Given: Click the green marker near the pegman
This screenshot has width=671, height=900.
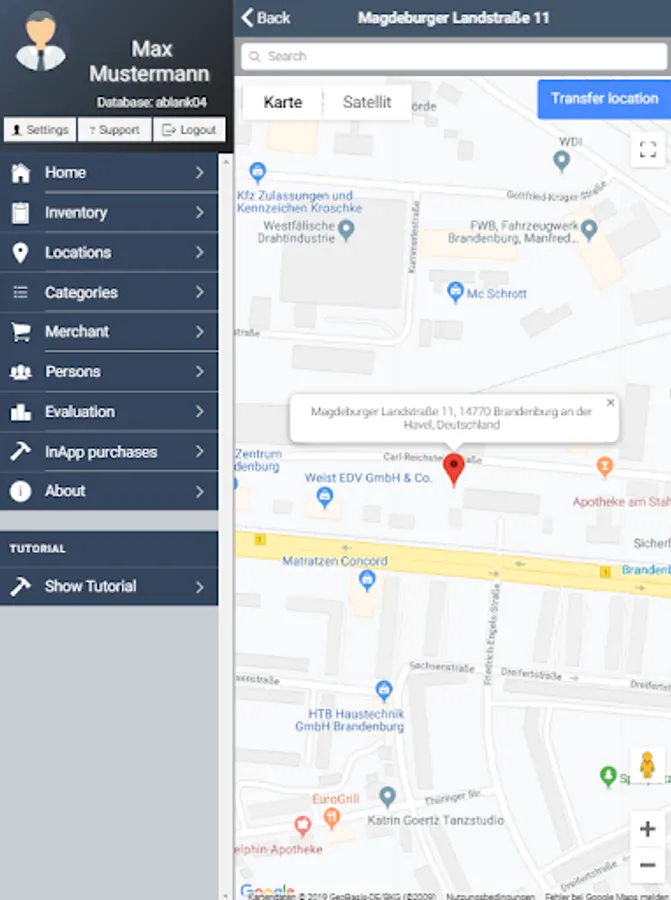Looking at the screenshot, I should click(x=608, y=777).
